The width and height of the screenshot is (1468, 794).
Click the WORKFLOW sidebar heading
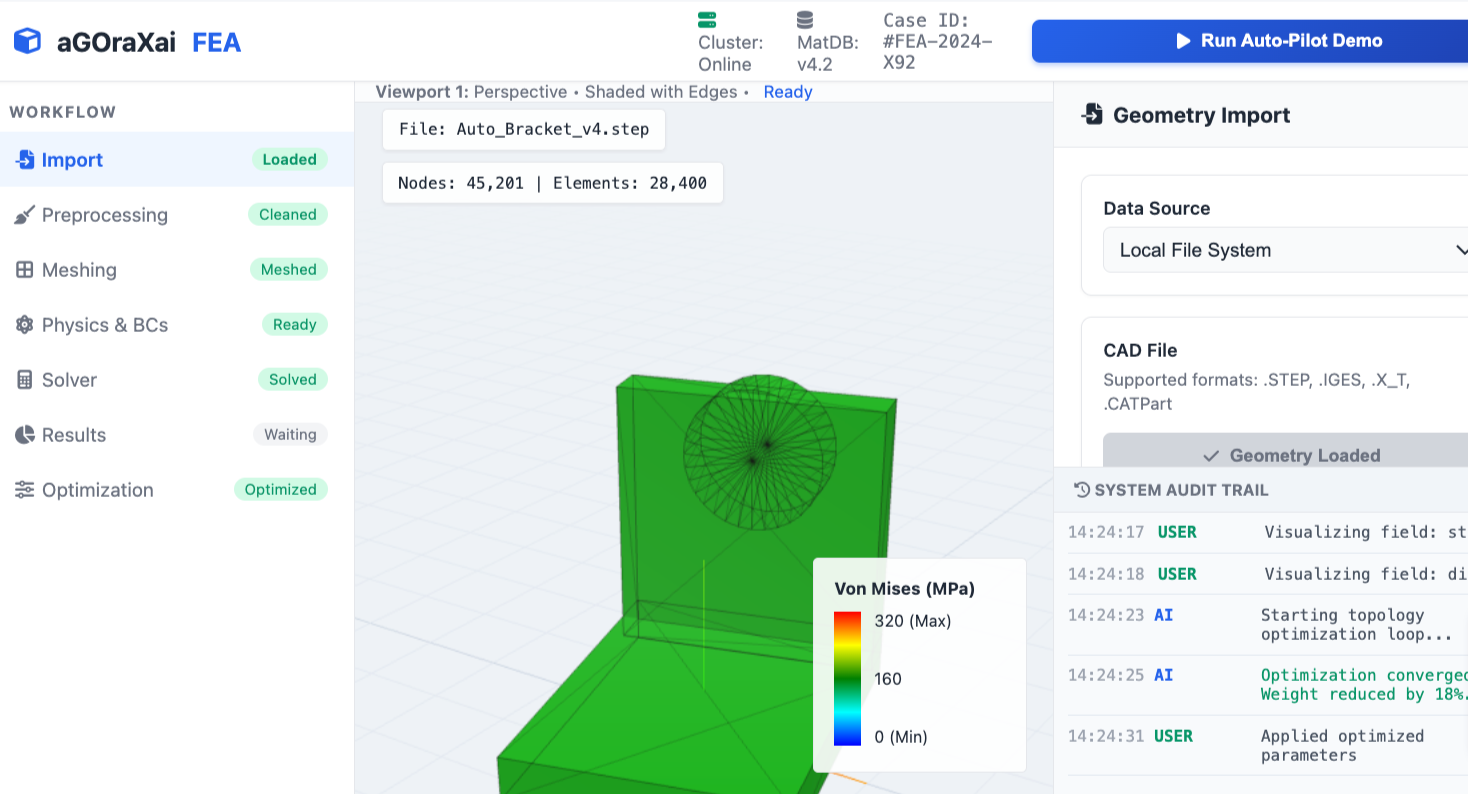click(63, 112)
